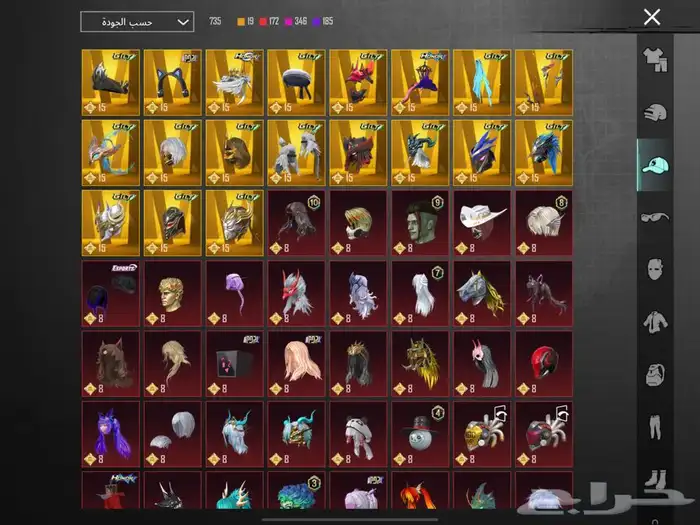Select the gold spider-leg helmet item
This screenshot has width=700, height=525.
tap(482, 434)
